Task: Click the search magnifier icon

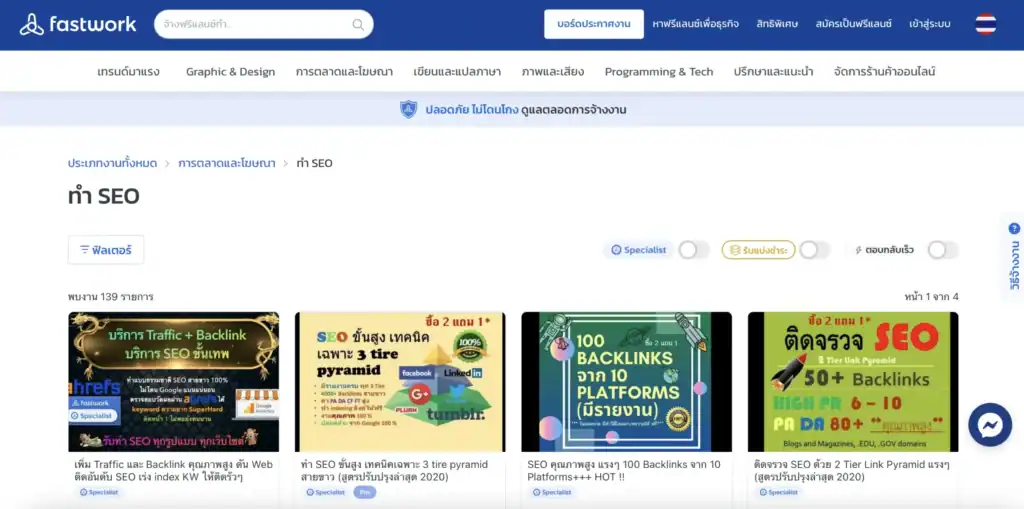Action: pyautogui.click(x=358, y=25)
